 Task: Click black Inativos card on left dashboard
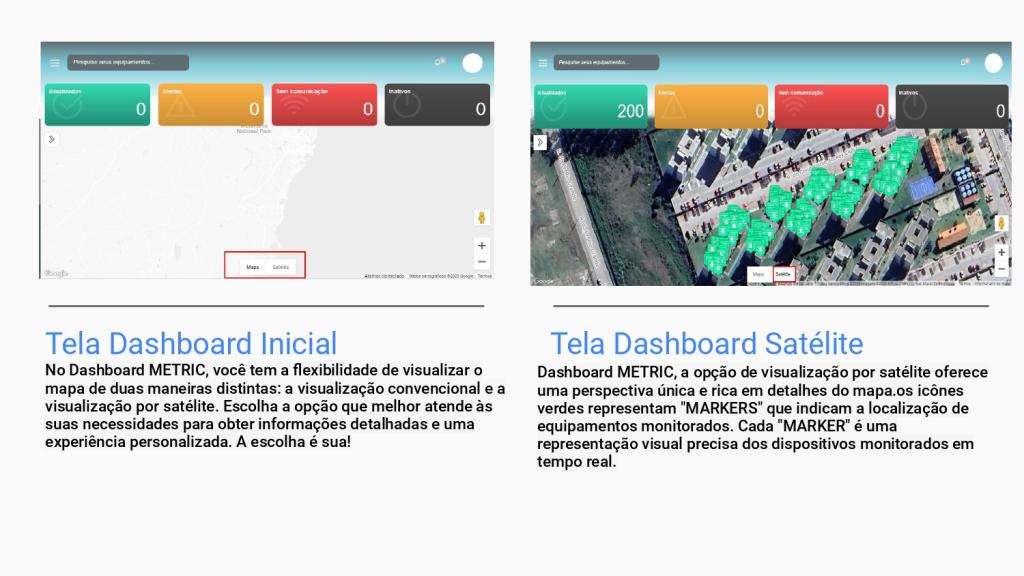pyautogui.click(x=437, y=105)
